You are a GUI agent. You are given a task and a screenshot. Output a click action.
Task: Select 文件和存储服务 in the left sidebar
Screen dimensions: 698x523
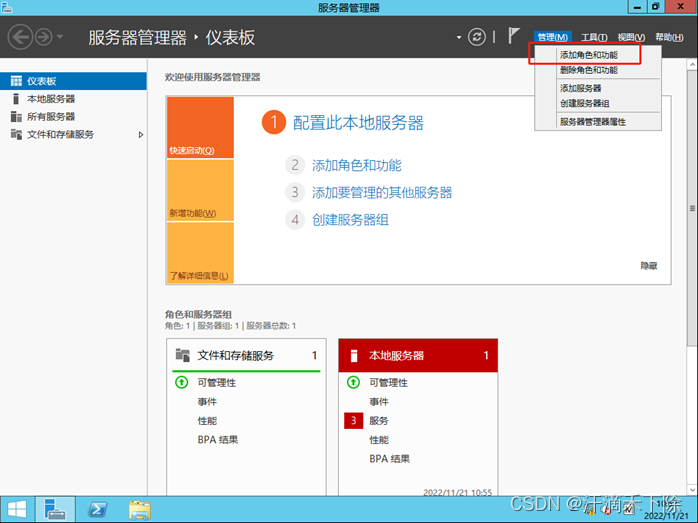pyautogui.click(x=73, y=134)
